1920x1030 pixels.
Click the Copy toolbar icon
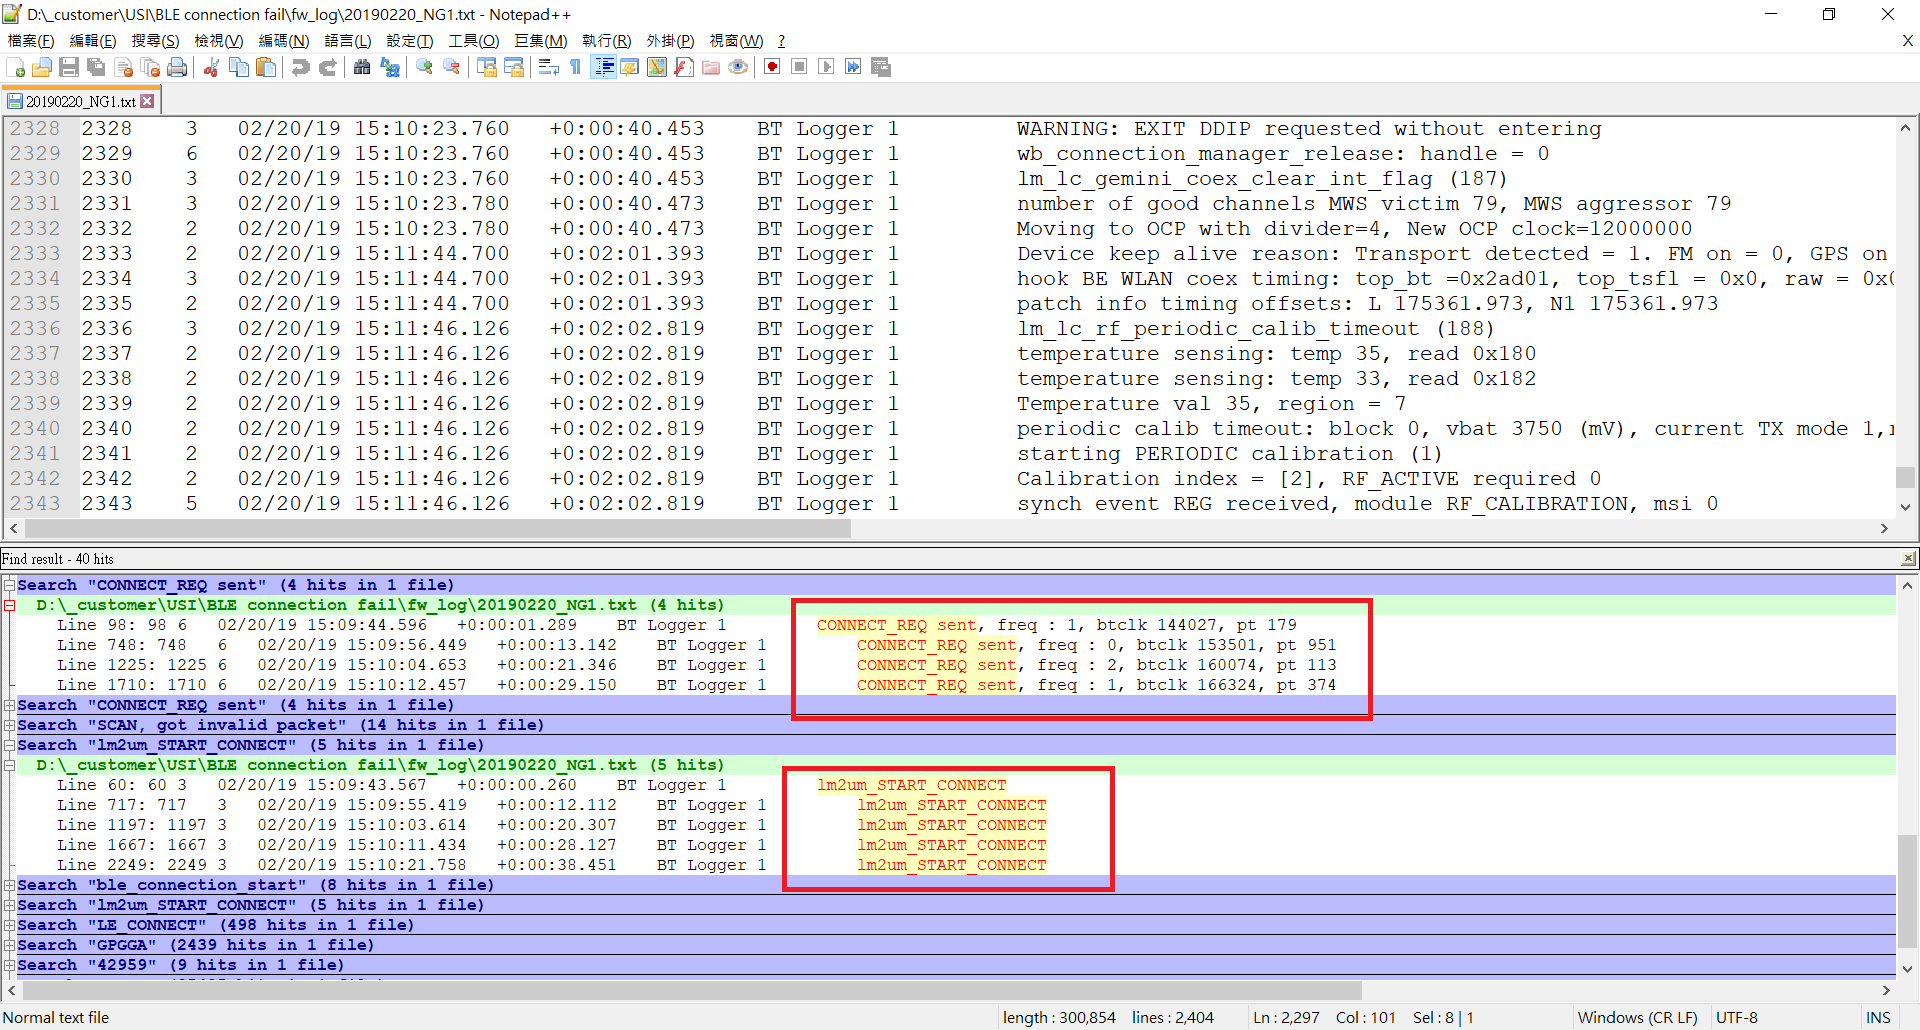239,67
